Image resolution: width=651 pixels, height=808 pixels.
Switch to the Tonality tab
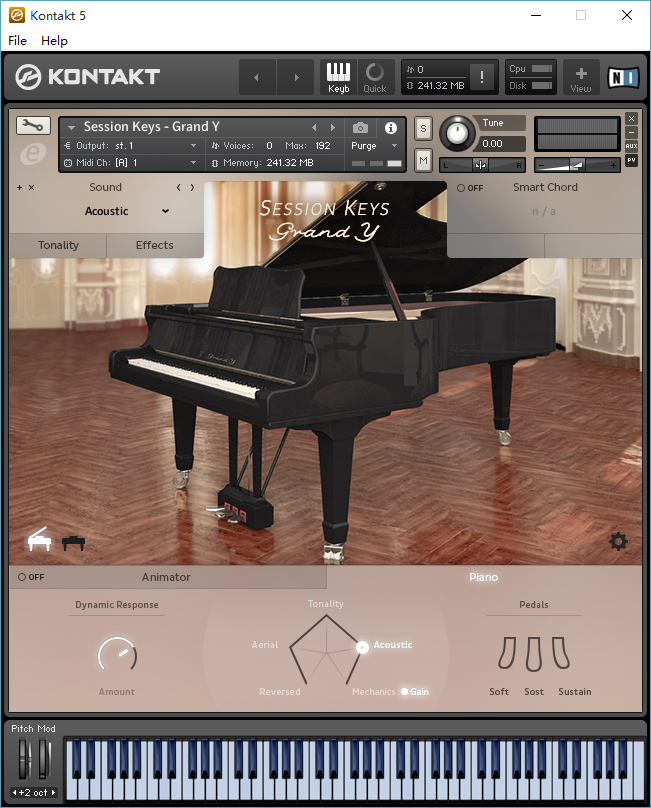(x=58, y=245)
